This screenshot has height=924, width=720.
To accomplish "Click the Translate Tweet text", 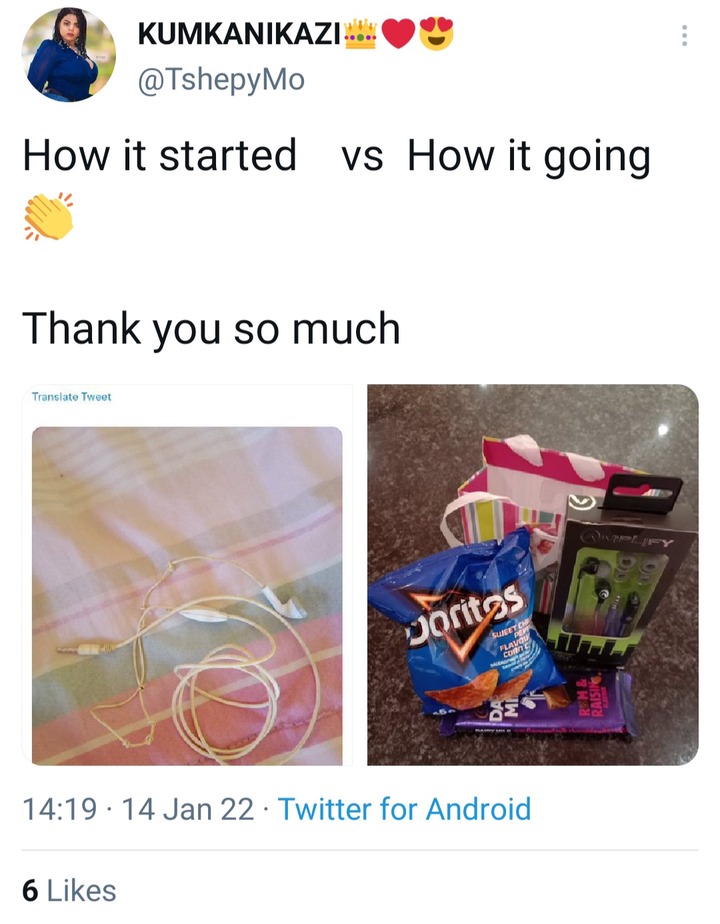I will click(x=71, y=397).
